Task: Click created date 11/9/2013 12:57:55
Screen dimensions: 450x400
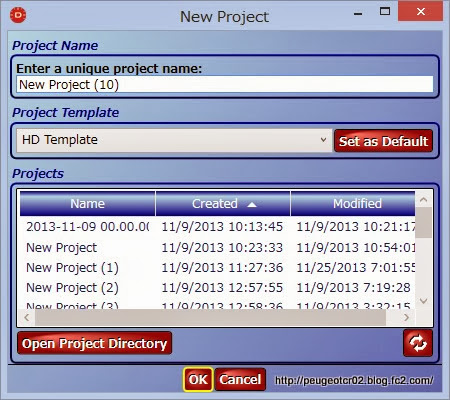Action: coord(222,288)
